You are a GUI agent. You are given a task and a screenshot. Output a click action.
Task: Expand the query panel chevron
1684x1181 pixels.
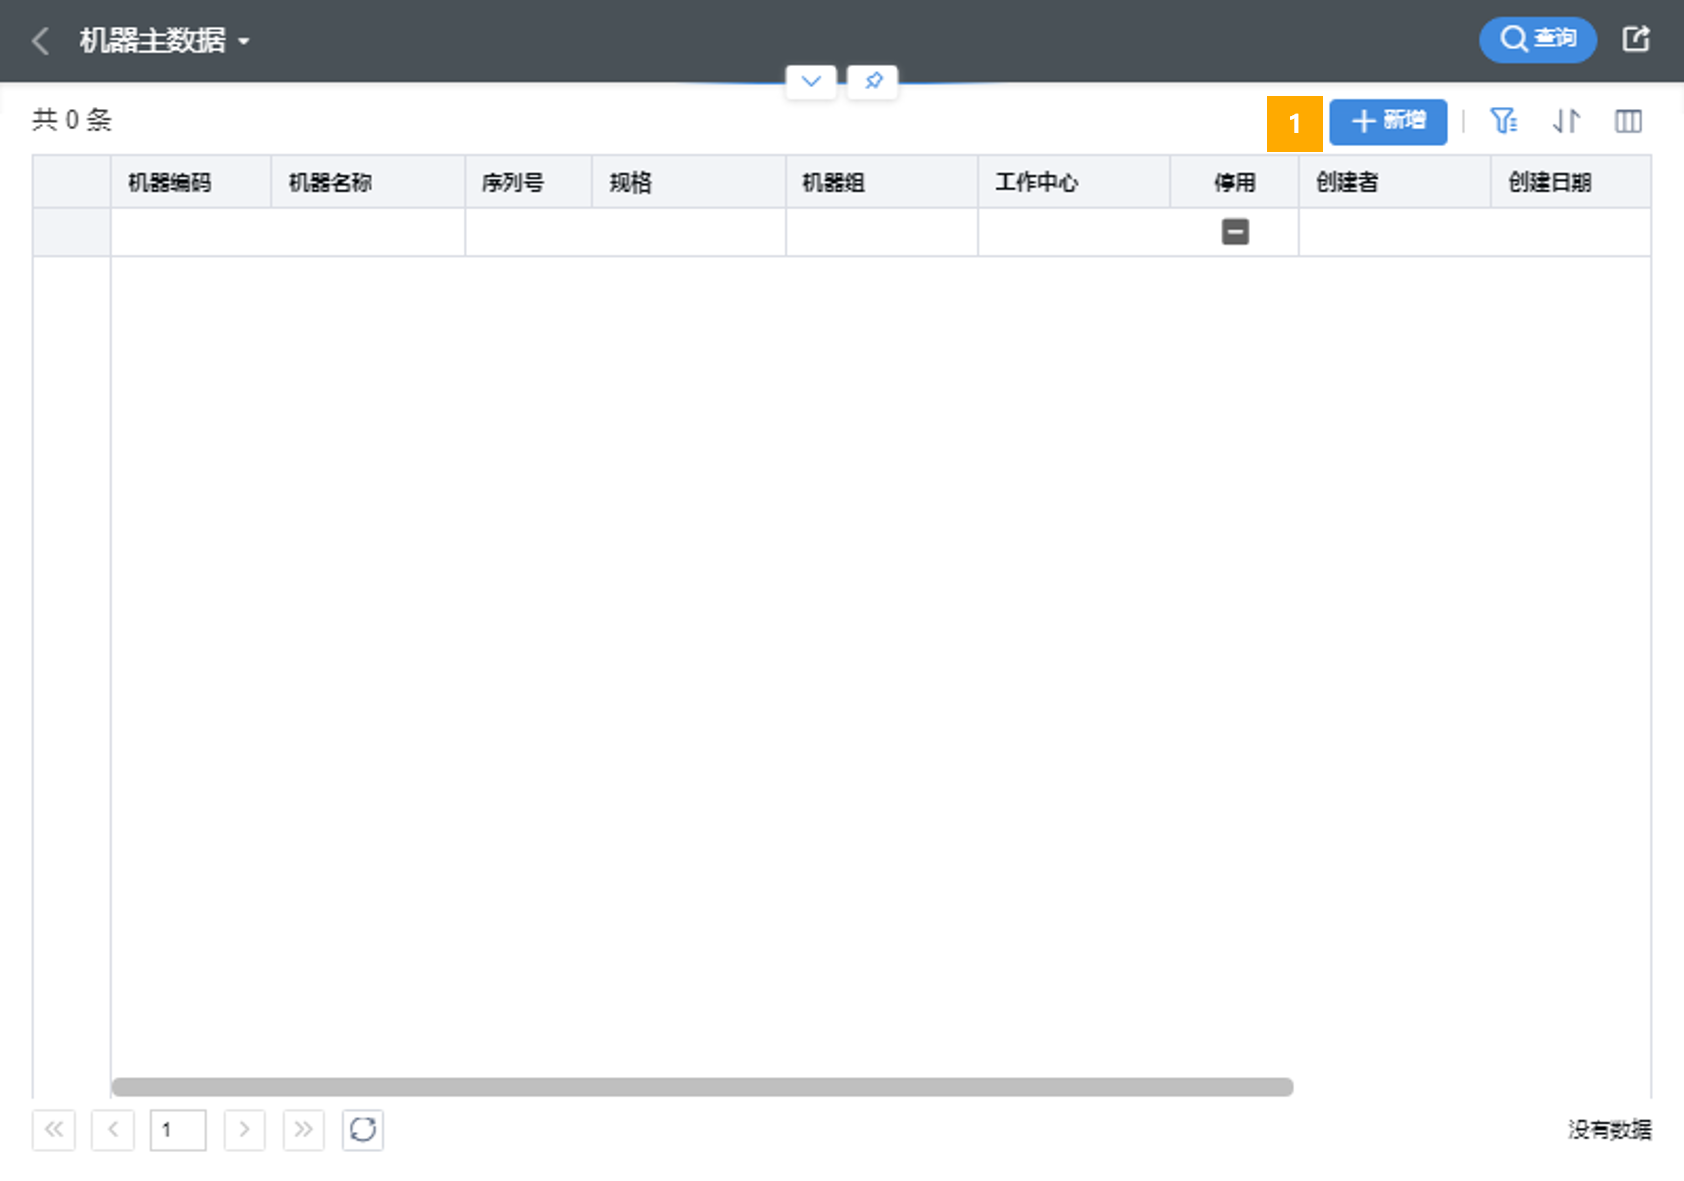tap(811, 81)
